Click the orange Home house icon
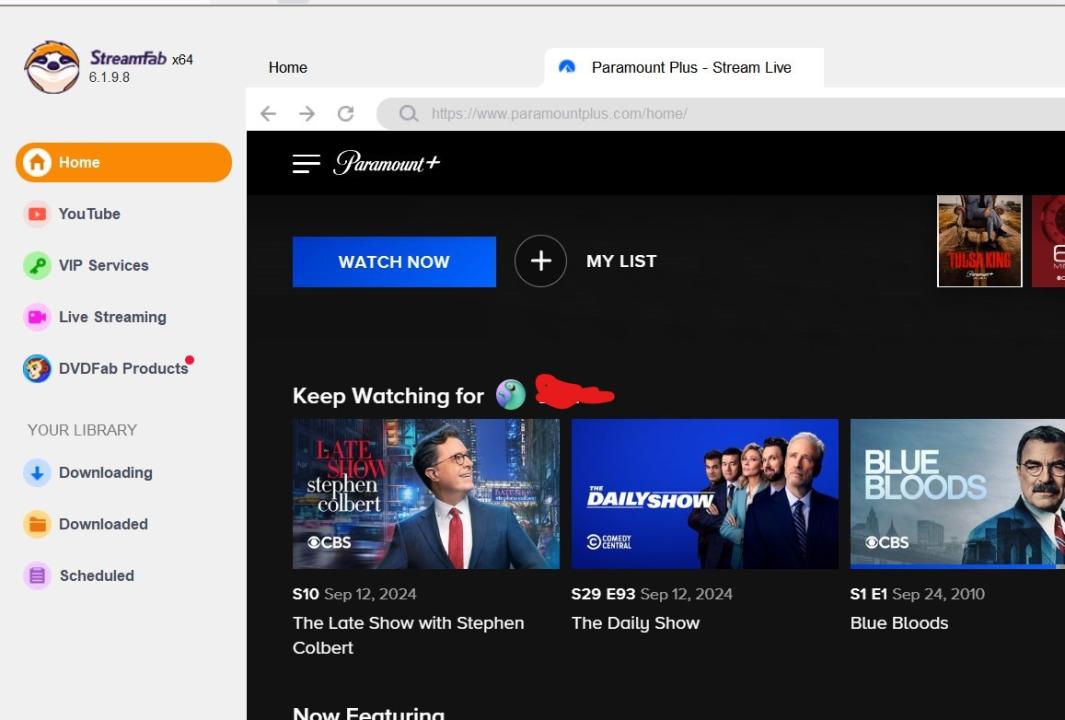This screenshot has height=720, width=1065. pos(37,162)
